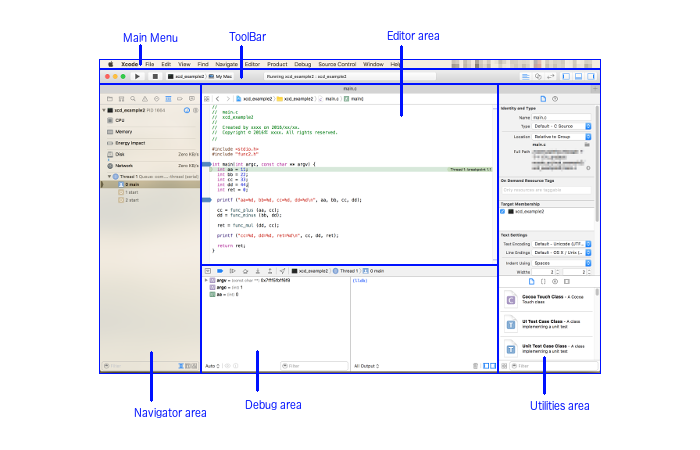
Task: Click the variables view Filter field
Action: (314, 366)
